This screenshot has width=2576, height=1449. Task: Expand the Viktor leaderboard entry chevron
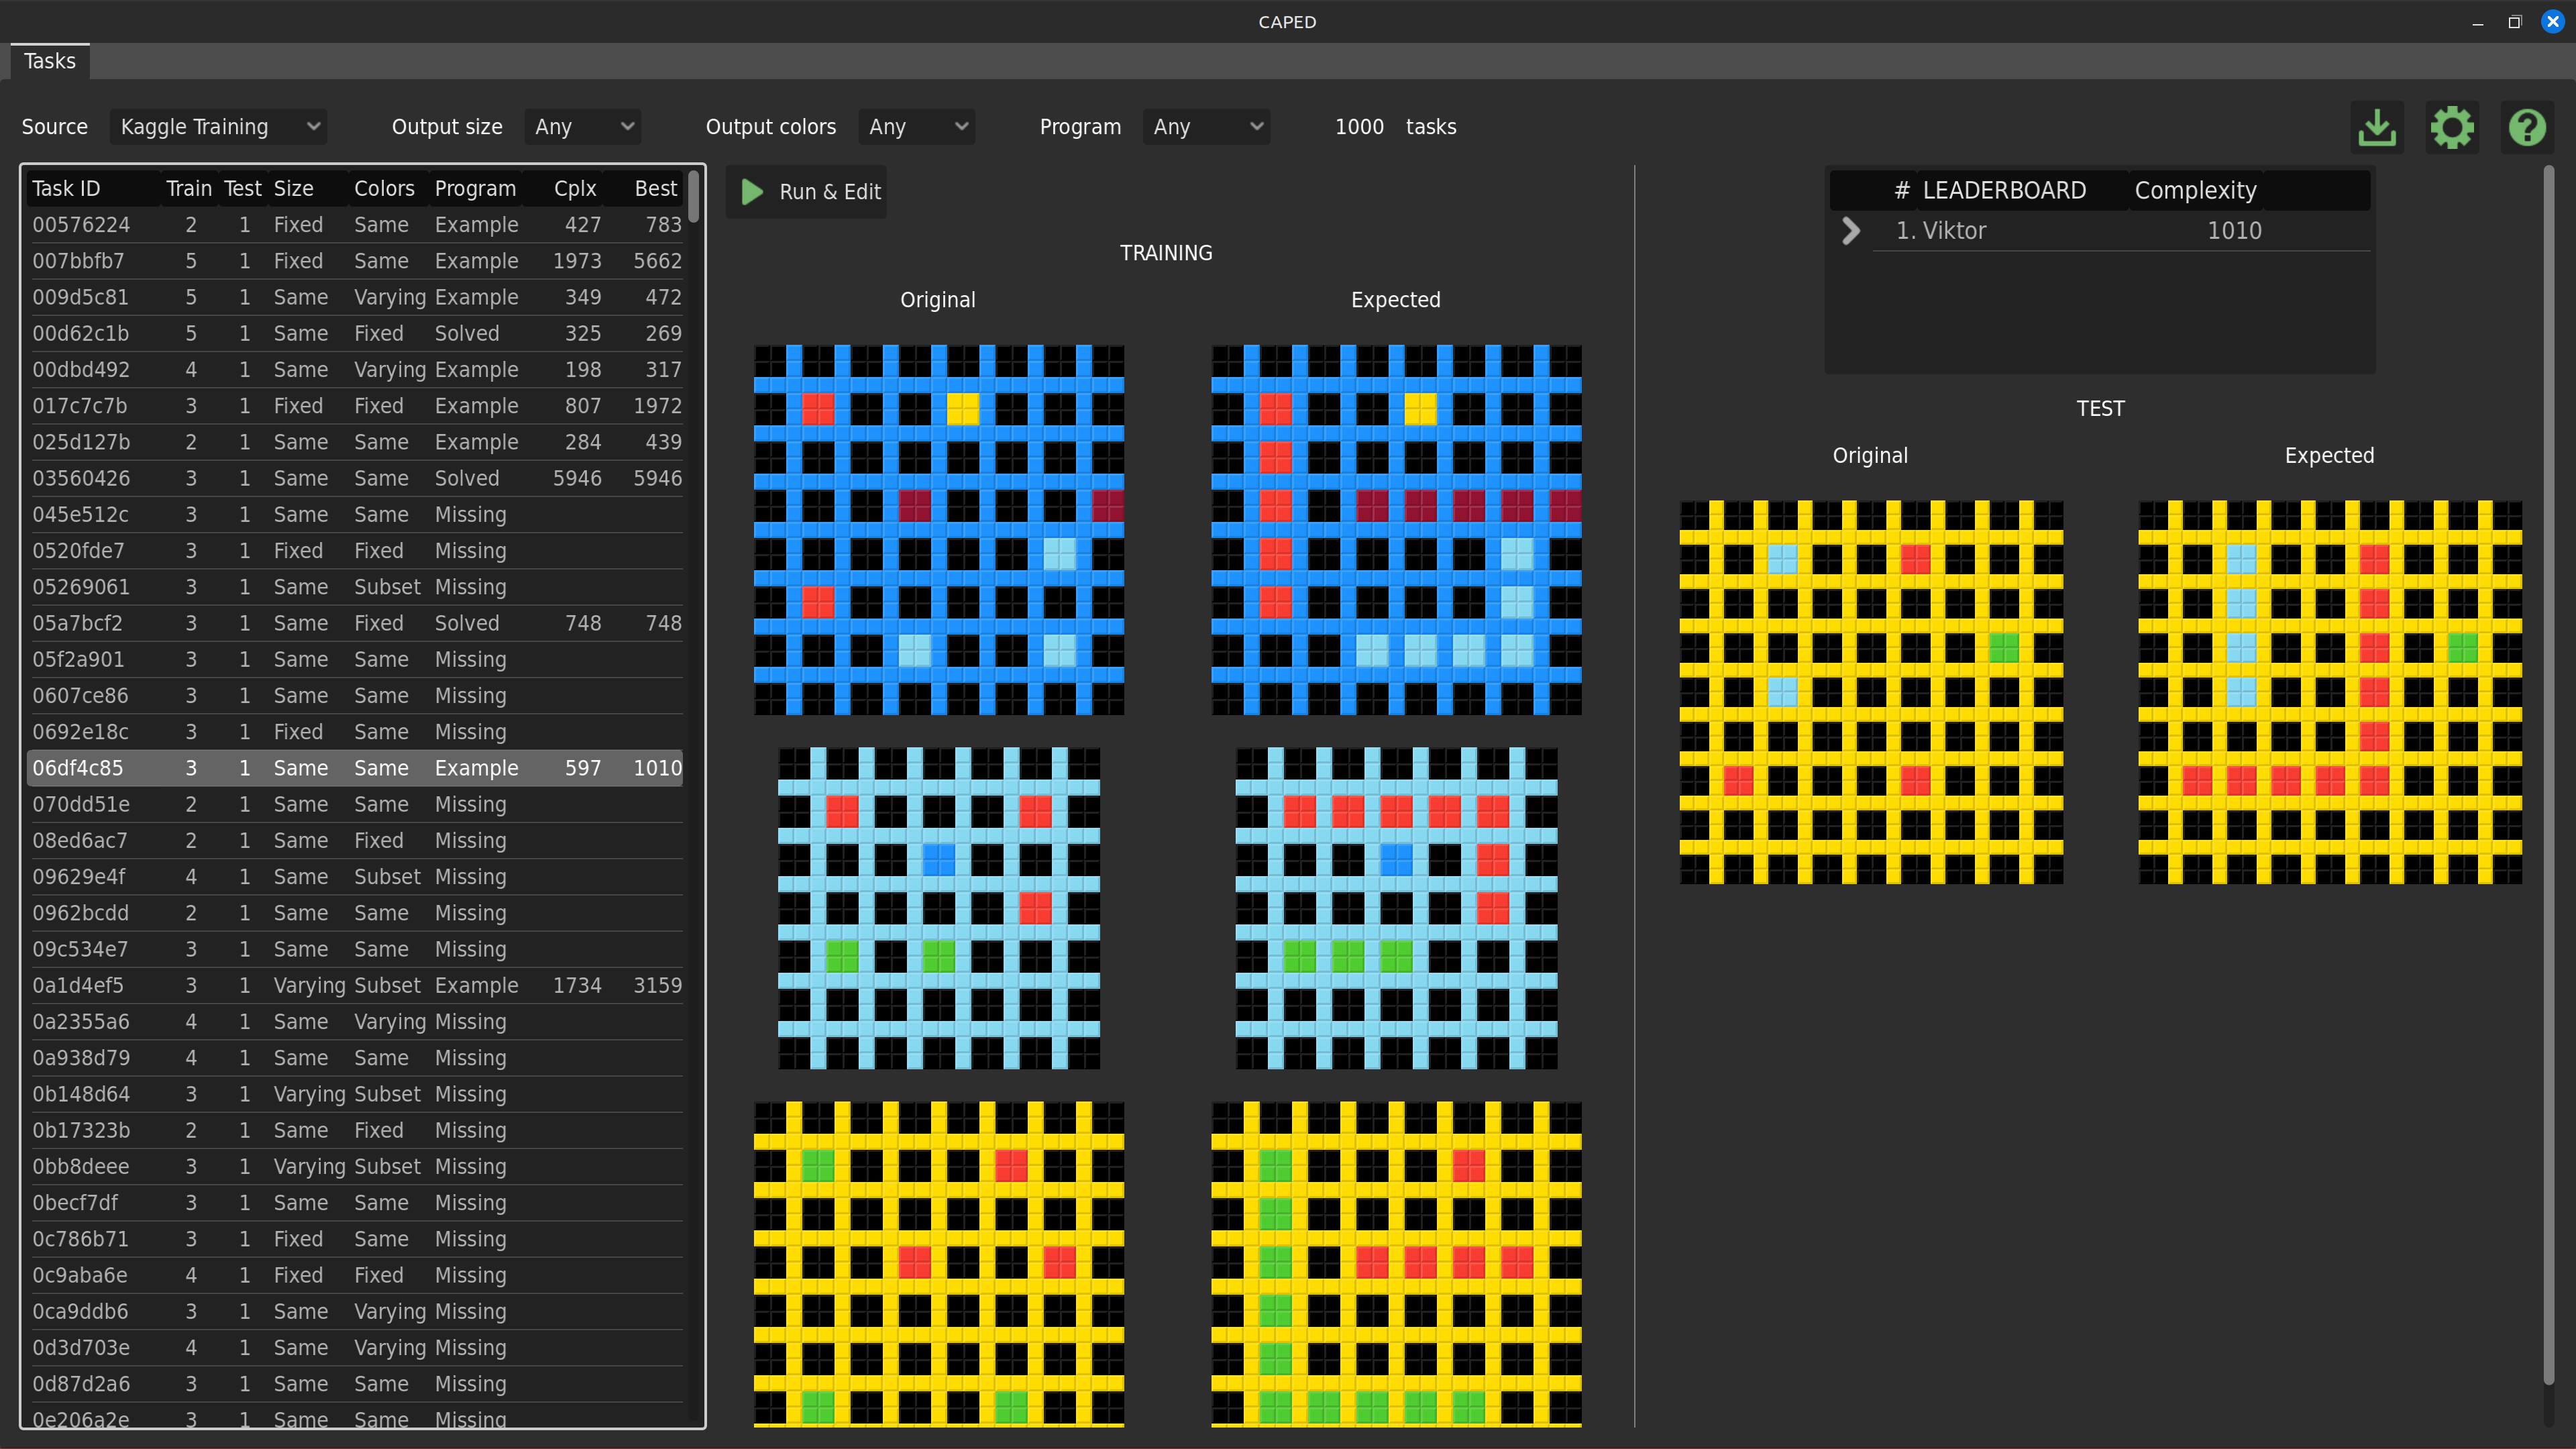click(x=1850, y=231)
